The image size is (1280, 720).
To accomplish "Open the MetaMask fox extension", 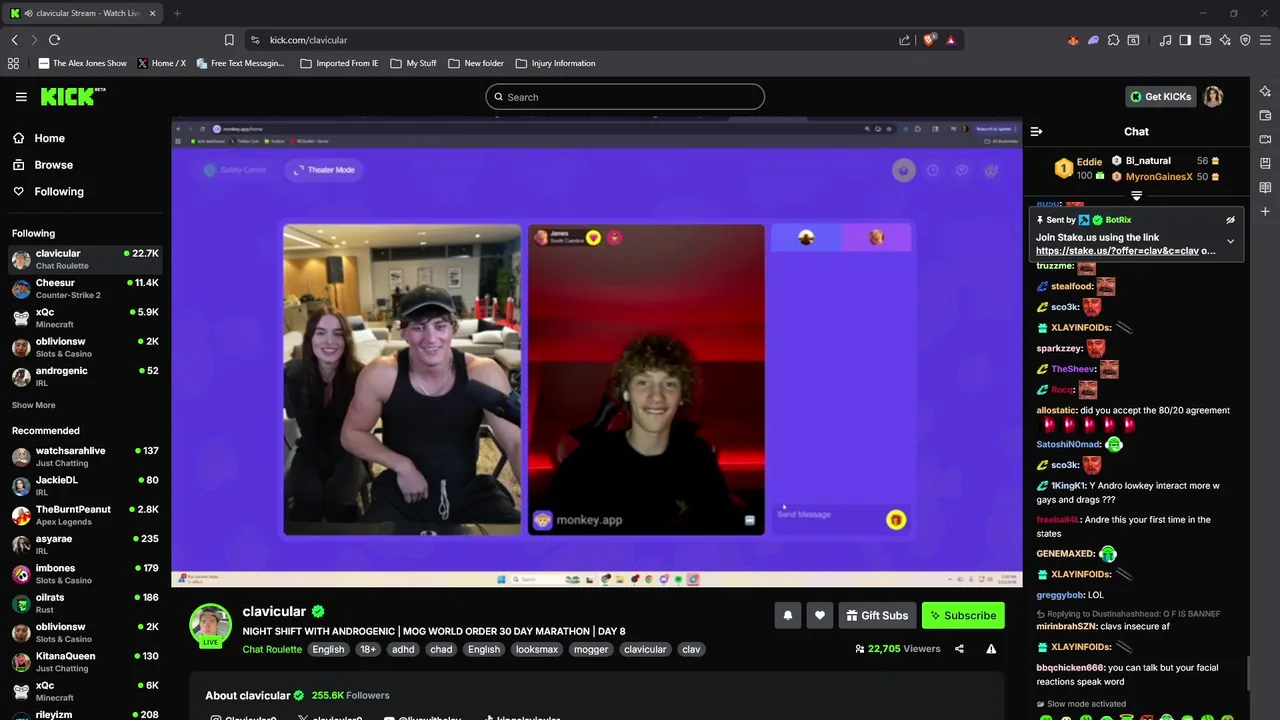I will 1073,40.
